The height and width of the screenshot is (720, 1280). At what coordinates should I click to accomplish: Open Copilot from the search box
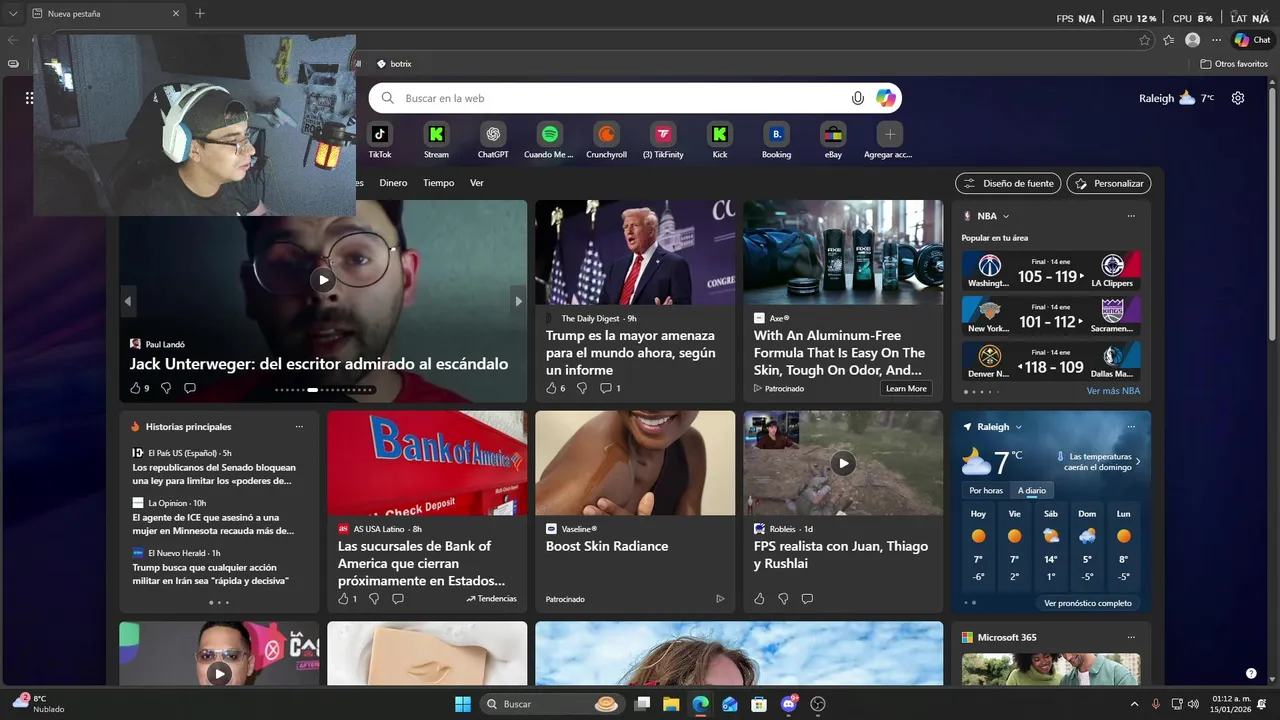coord(886,98)
